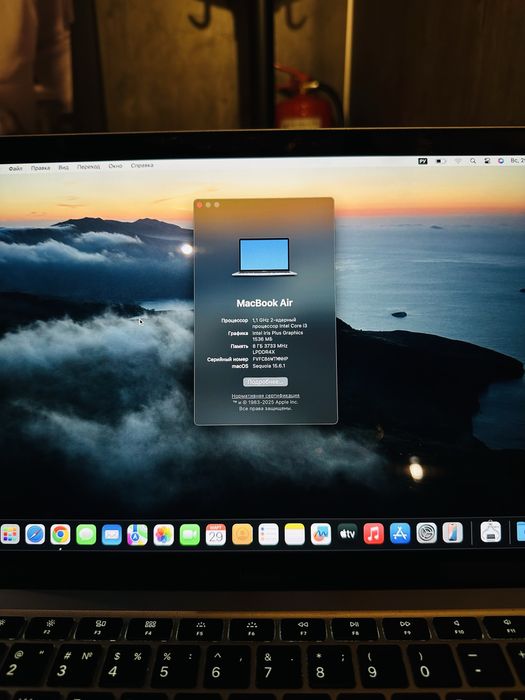Launch Freeform from the Dock
This screenshot has height=700, width=525.
click(321, 534)
